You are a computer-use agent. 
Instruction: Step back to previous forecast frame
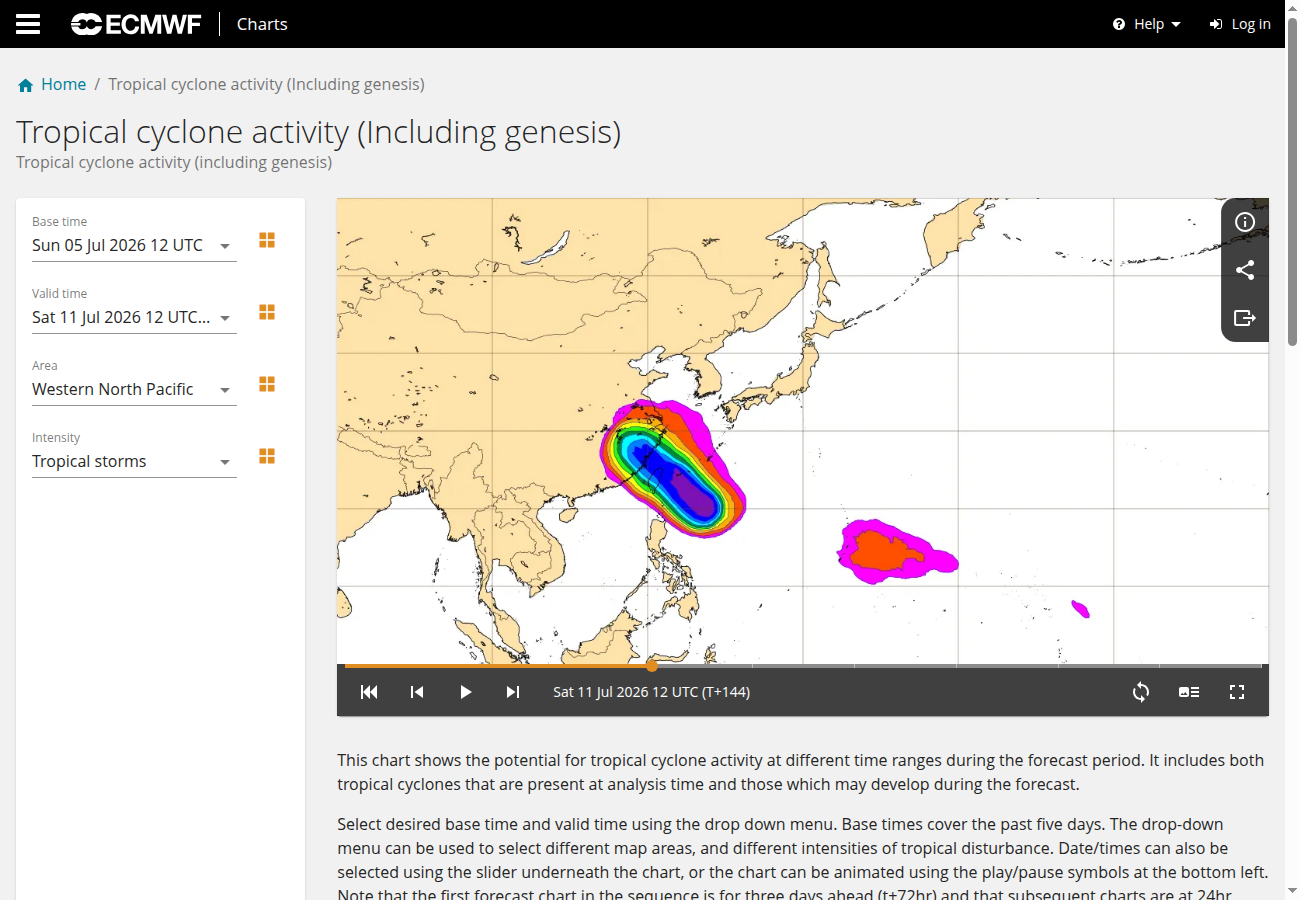[417, 692]
